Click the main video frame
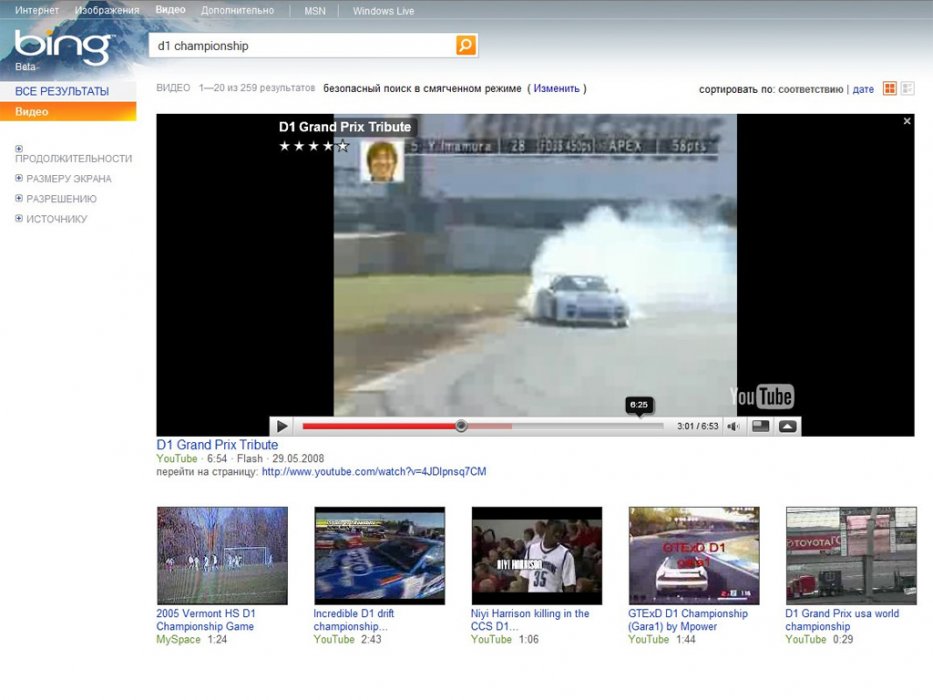This screenshot has height=700, width=933. (x=535, y=265)
